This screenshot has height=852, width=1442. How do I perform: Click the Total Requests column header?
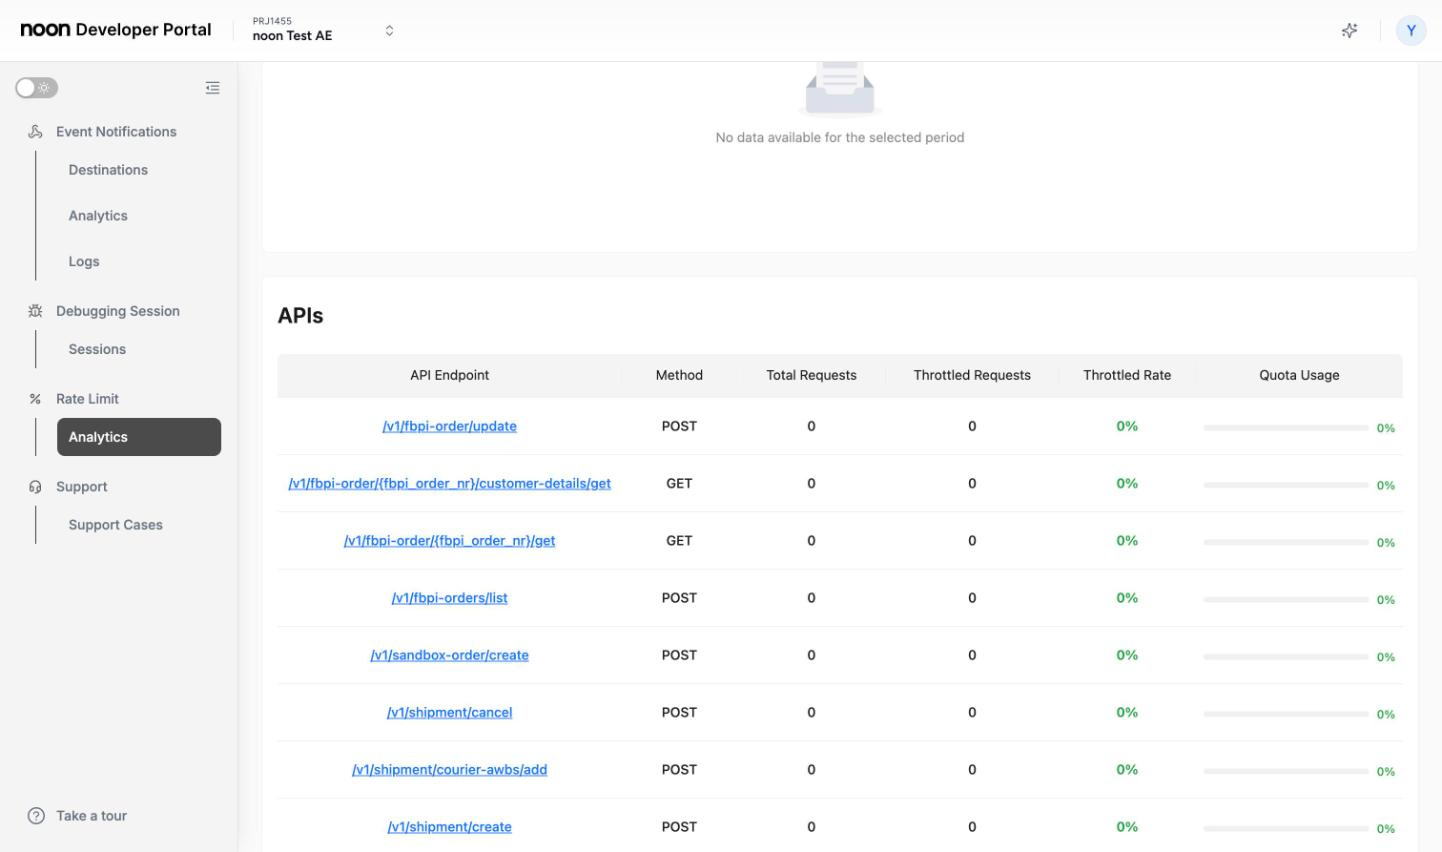(811, 375)
